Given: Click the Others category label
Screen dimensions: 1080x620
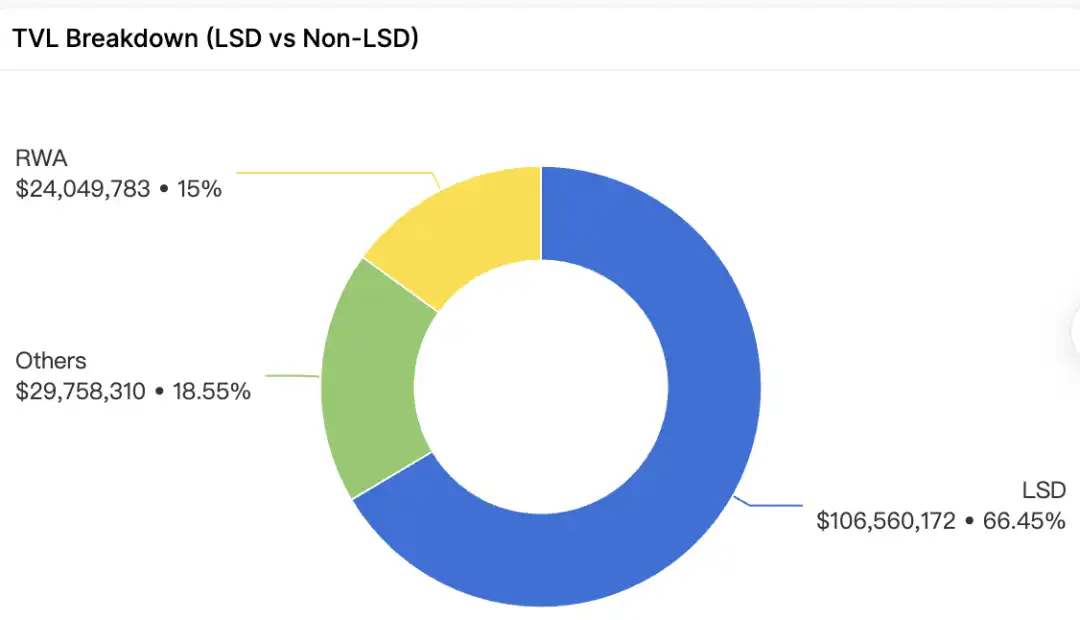Looking at the screenshot, I should pyautogui.click(x=51, y=361).
